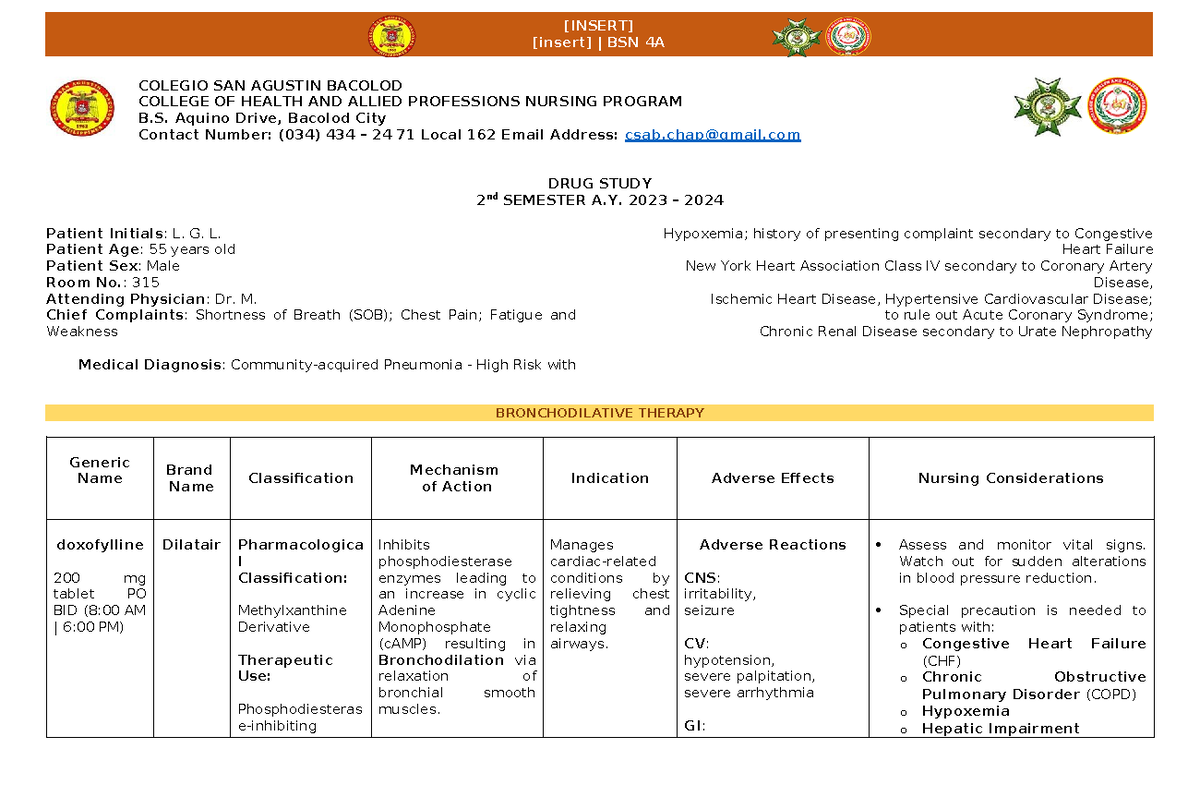
Task: Click the Indication column header
Action: (610, 478)
